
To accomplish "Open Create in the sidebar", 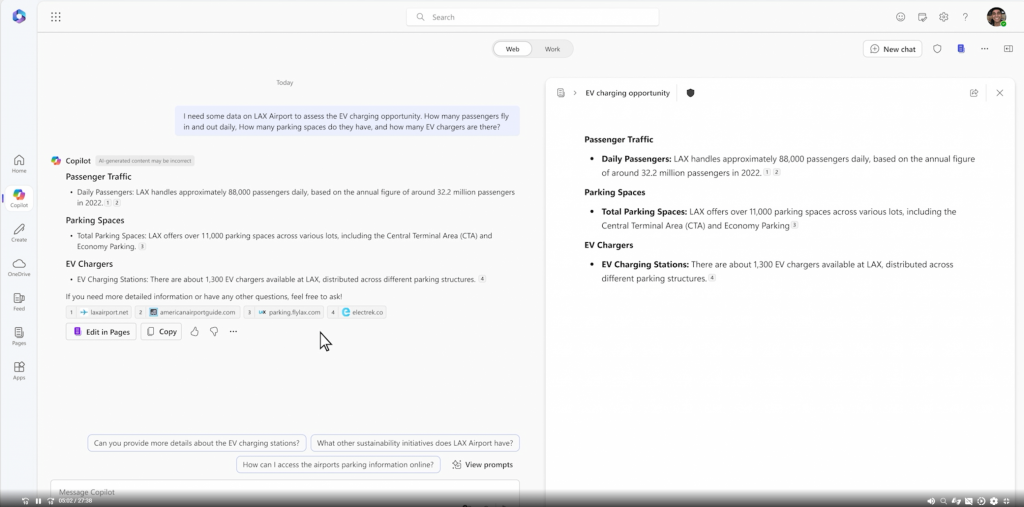I will click(x=19, y=233).
